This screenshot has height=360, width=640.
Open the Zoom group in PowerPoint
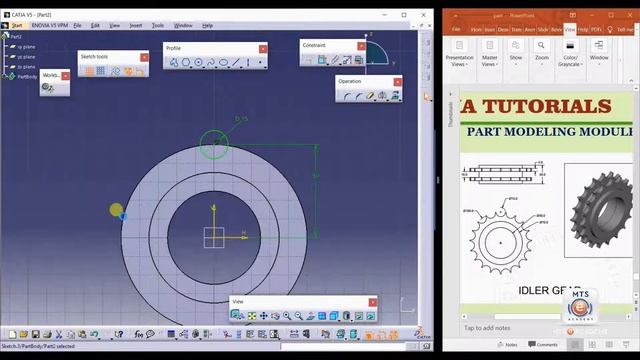[542, 55]
